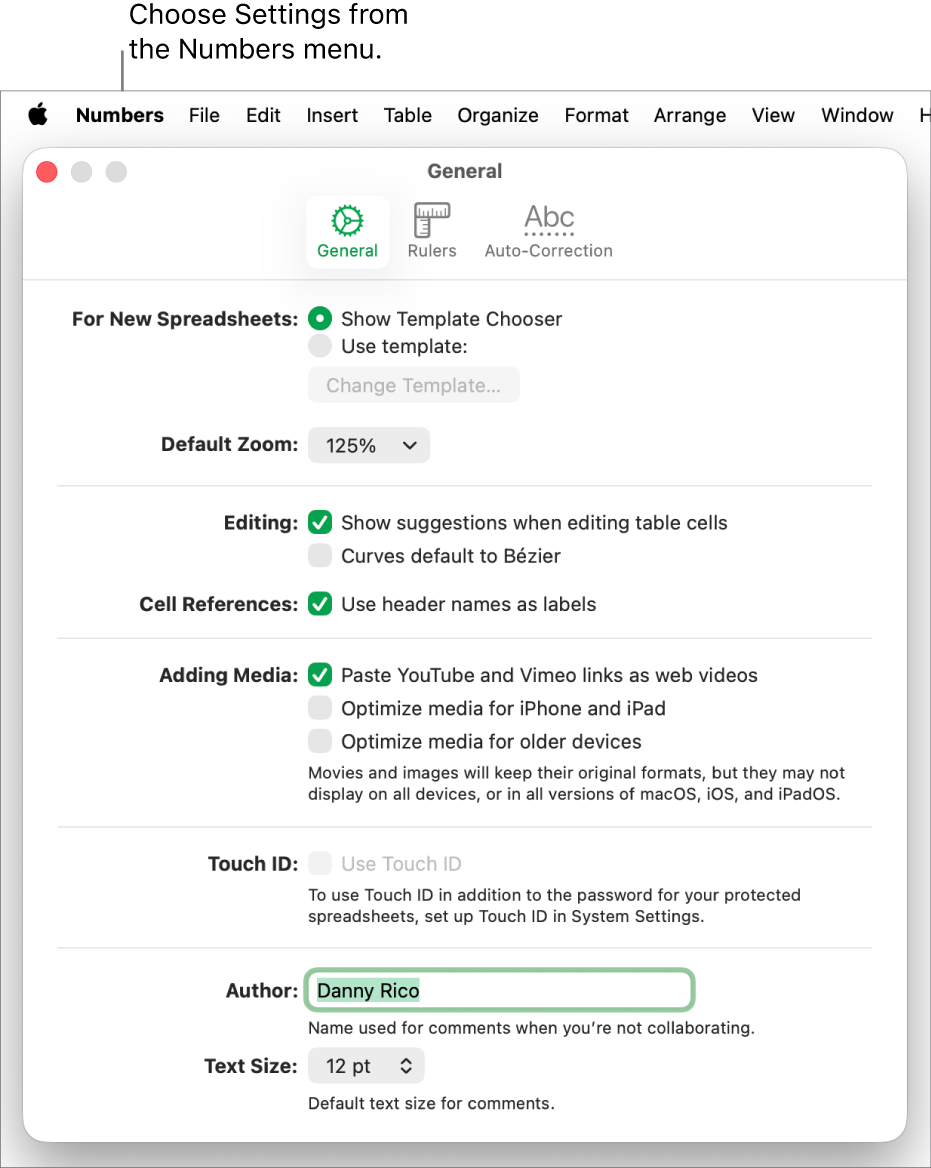Check Optimize media for older devices
The width and height of the screenshot is (931, 1168).
[x=320, y=741]
